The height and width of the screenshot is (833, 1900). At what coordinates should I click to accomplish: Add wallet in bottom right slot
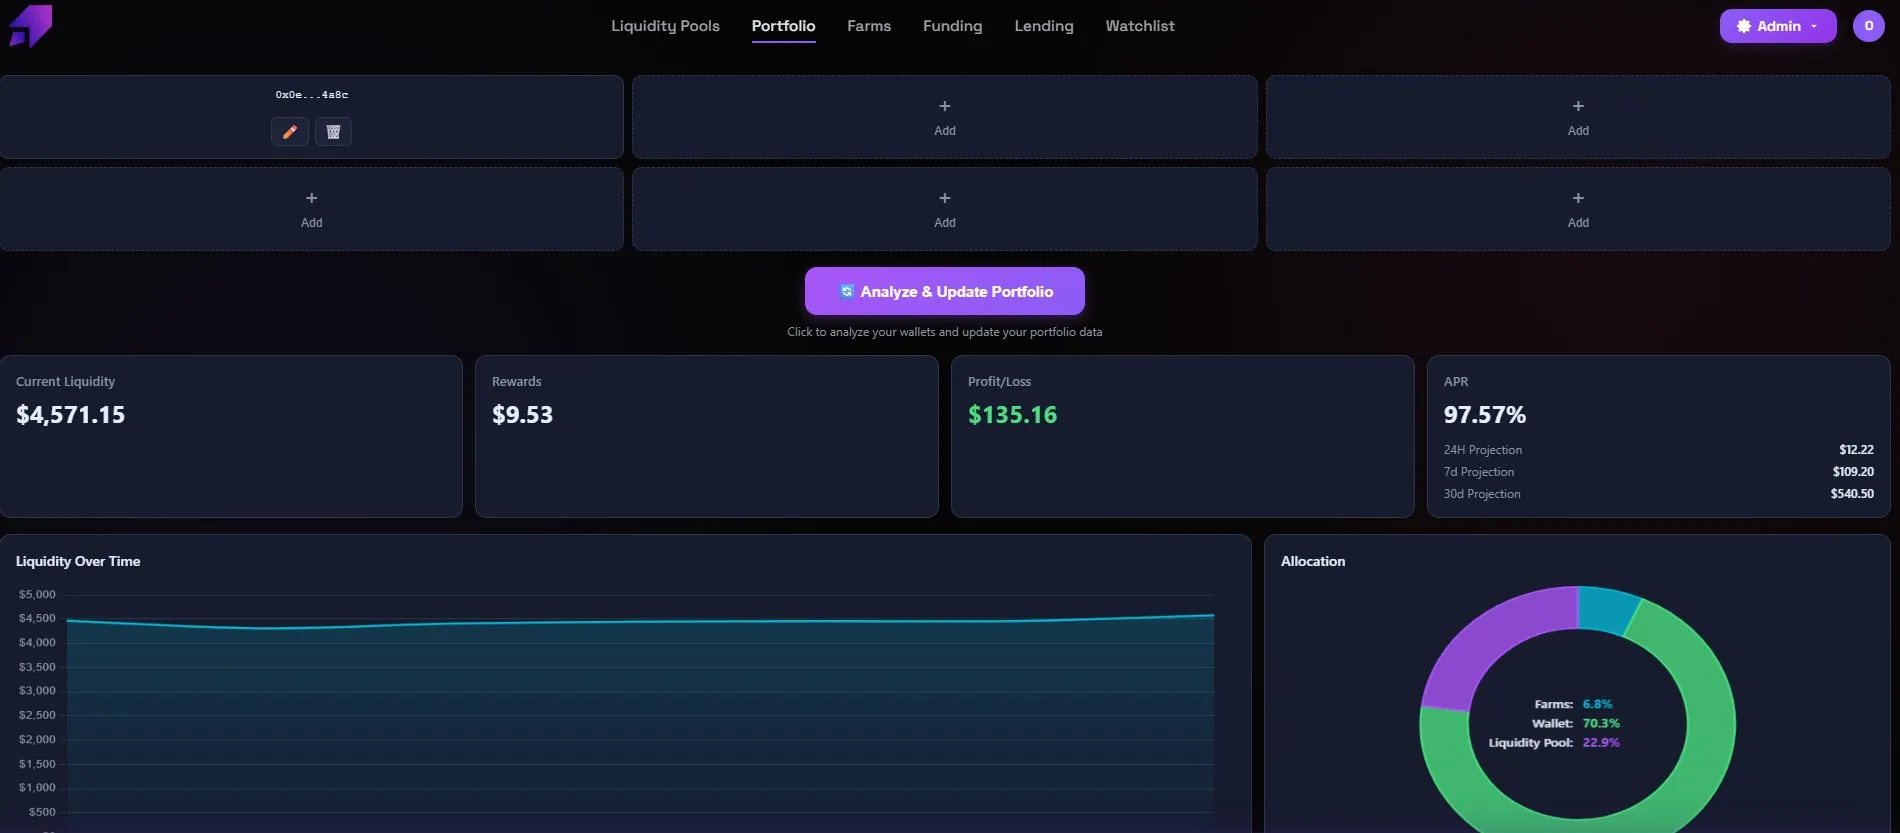(1578, 209)
